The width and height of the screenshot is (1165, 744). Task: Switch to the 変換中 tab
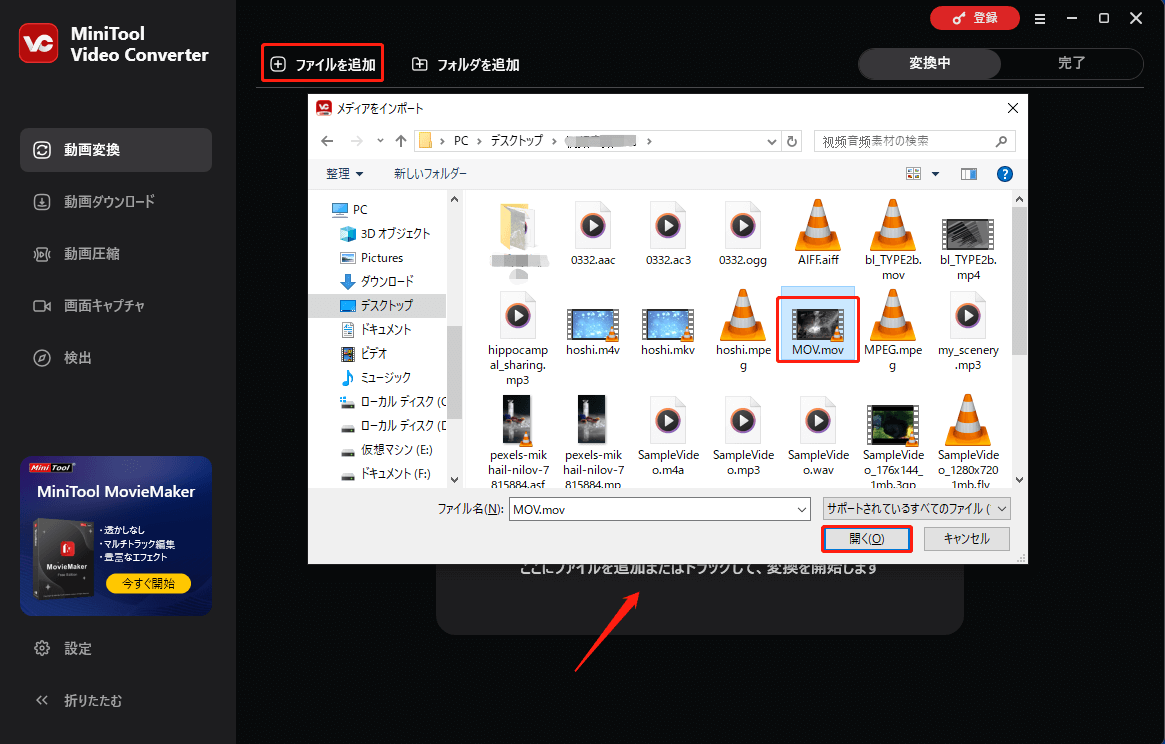(929, 63)
